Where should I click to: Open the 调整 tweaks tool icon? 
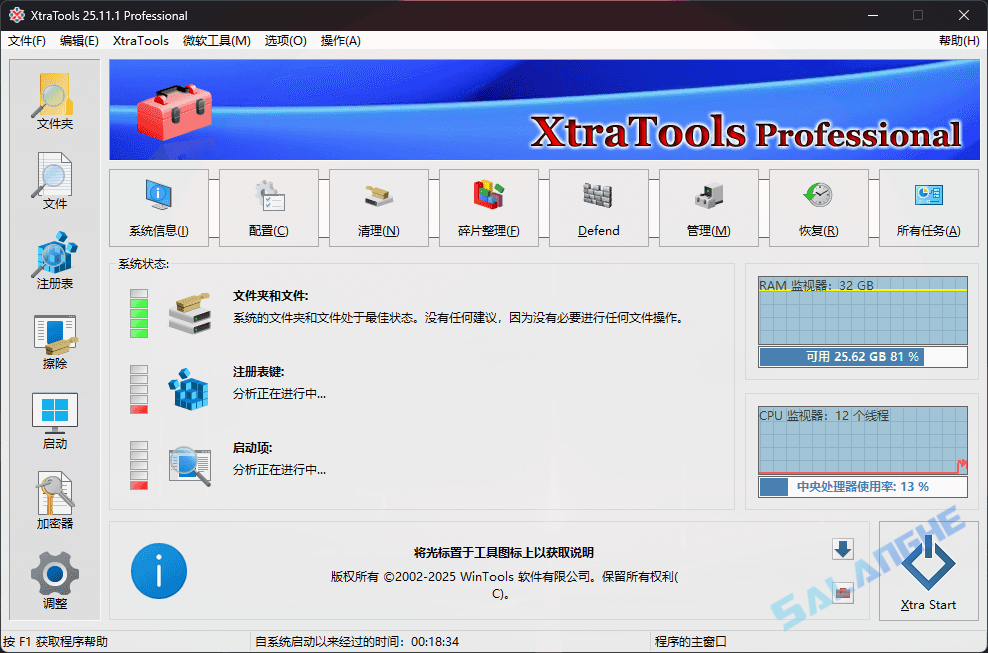tap(54, 572)
